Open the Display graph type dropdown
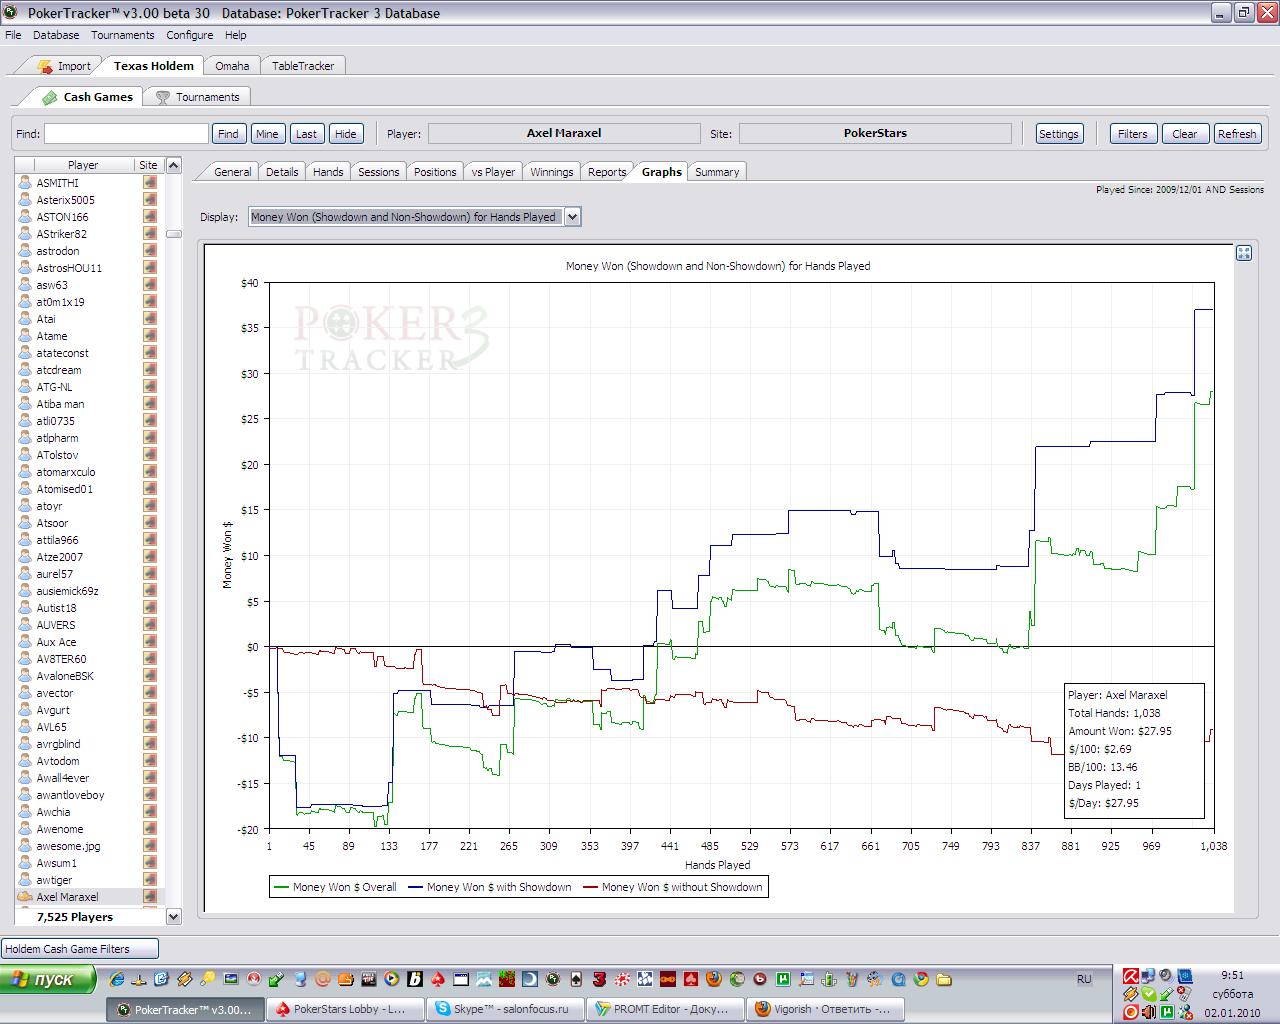The height and width of the screenshot is (1024, 1280). 572,217
